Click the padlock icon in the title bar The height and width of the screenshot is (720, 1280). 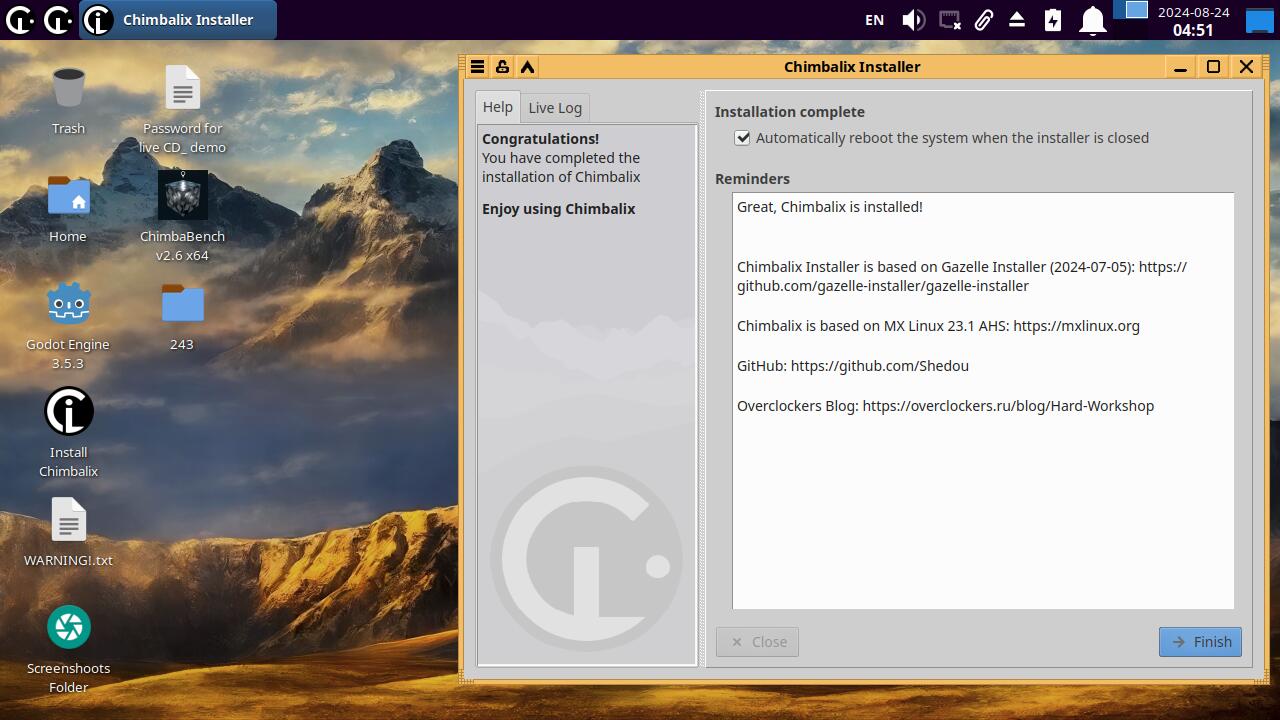click(502, 67)
